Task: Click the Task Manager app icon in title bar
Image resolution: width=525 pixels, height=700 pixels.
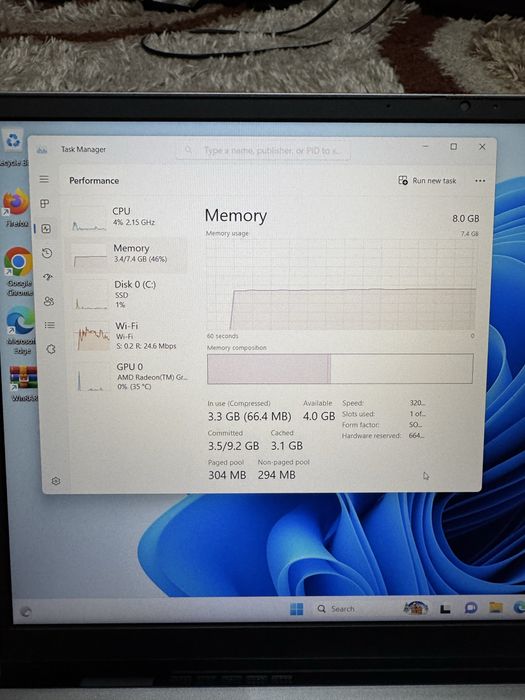Action: click(42, 150)
